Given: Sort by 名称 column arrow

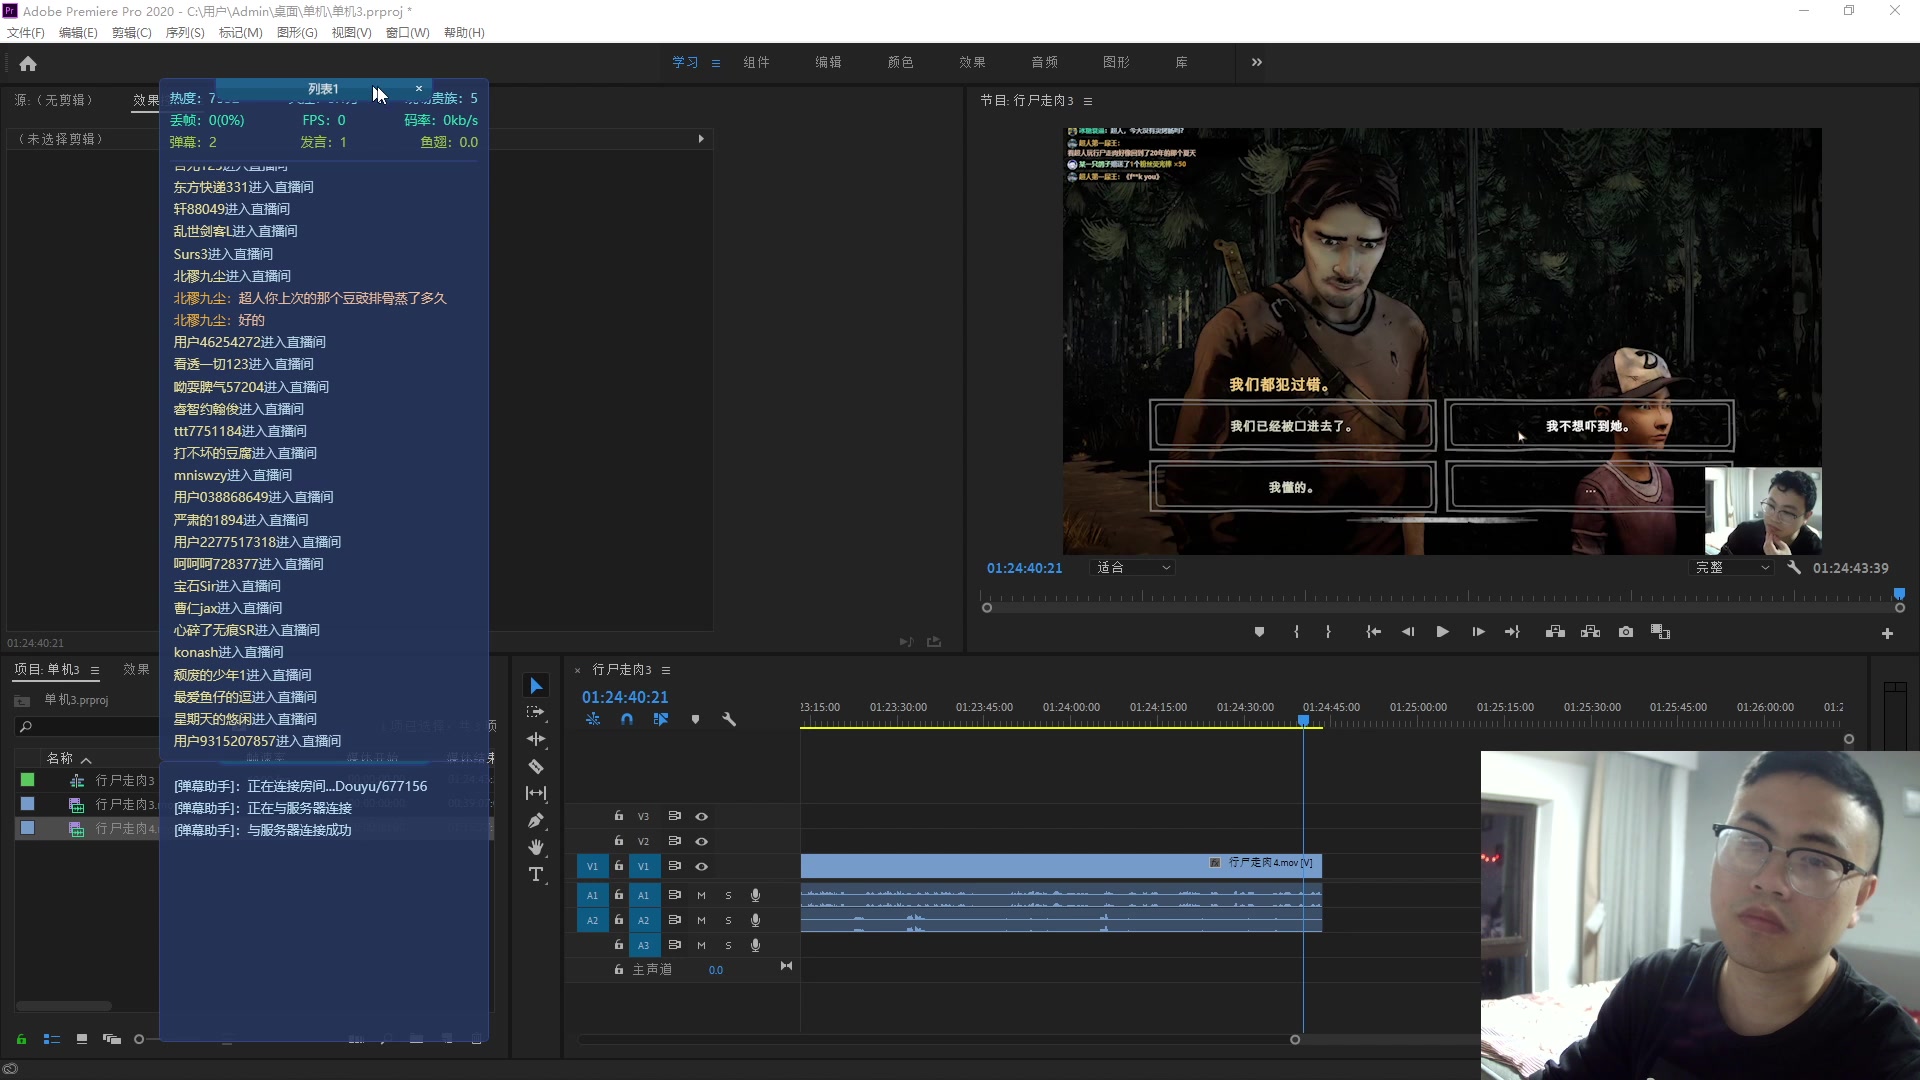Looking at the screenshot, I should [86, 760].
